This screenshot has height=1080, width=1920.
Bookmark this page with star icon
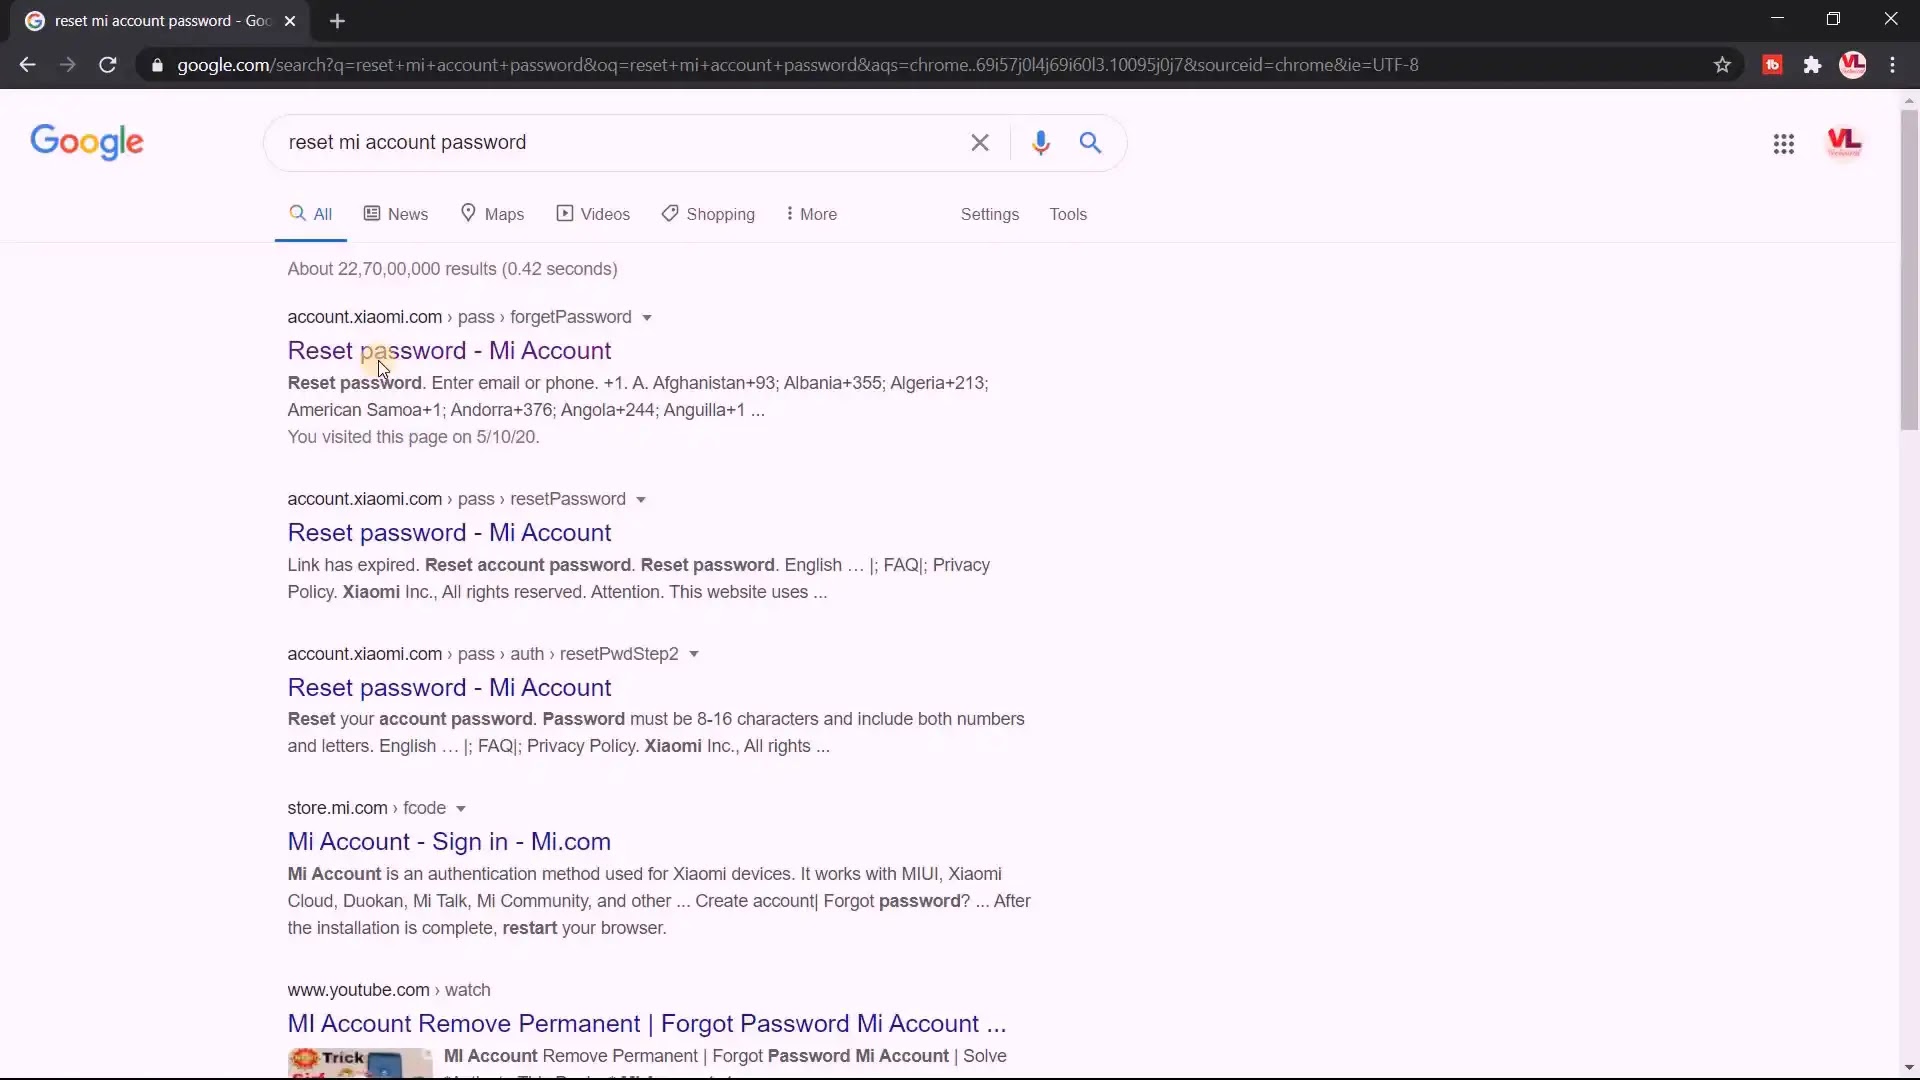pos(1722,65)
